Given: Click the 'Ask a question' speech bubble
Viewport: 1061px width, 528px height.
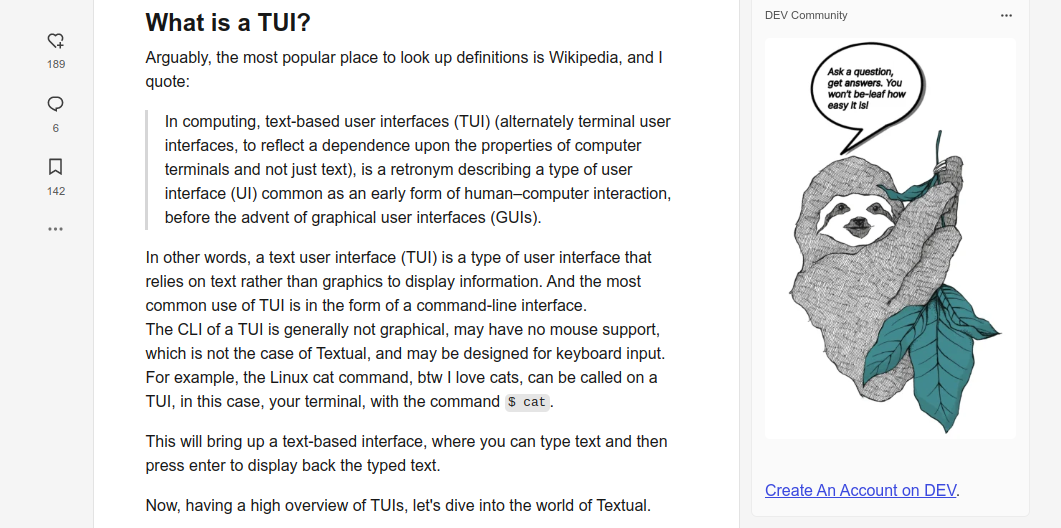Looking at the screenshot, I should click(x=866, y=90).
